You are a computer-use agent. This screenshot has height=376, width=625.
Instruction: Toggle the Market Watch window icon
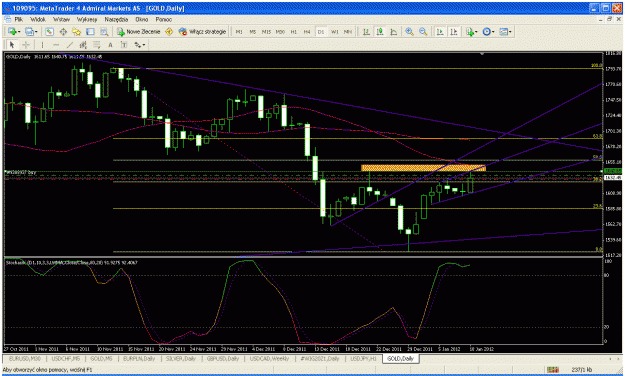(x=49, y=31)
